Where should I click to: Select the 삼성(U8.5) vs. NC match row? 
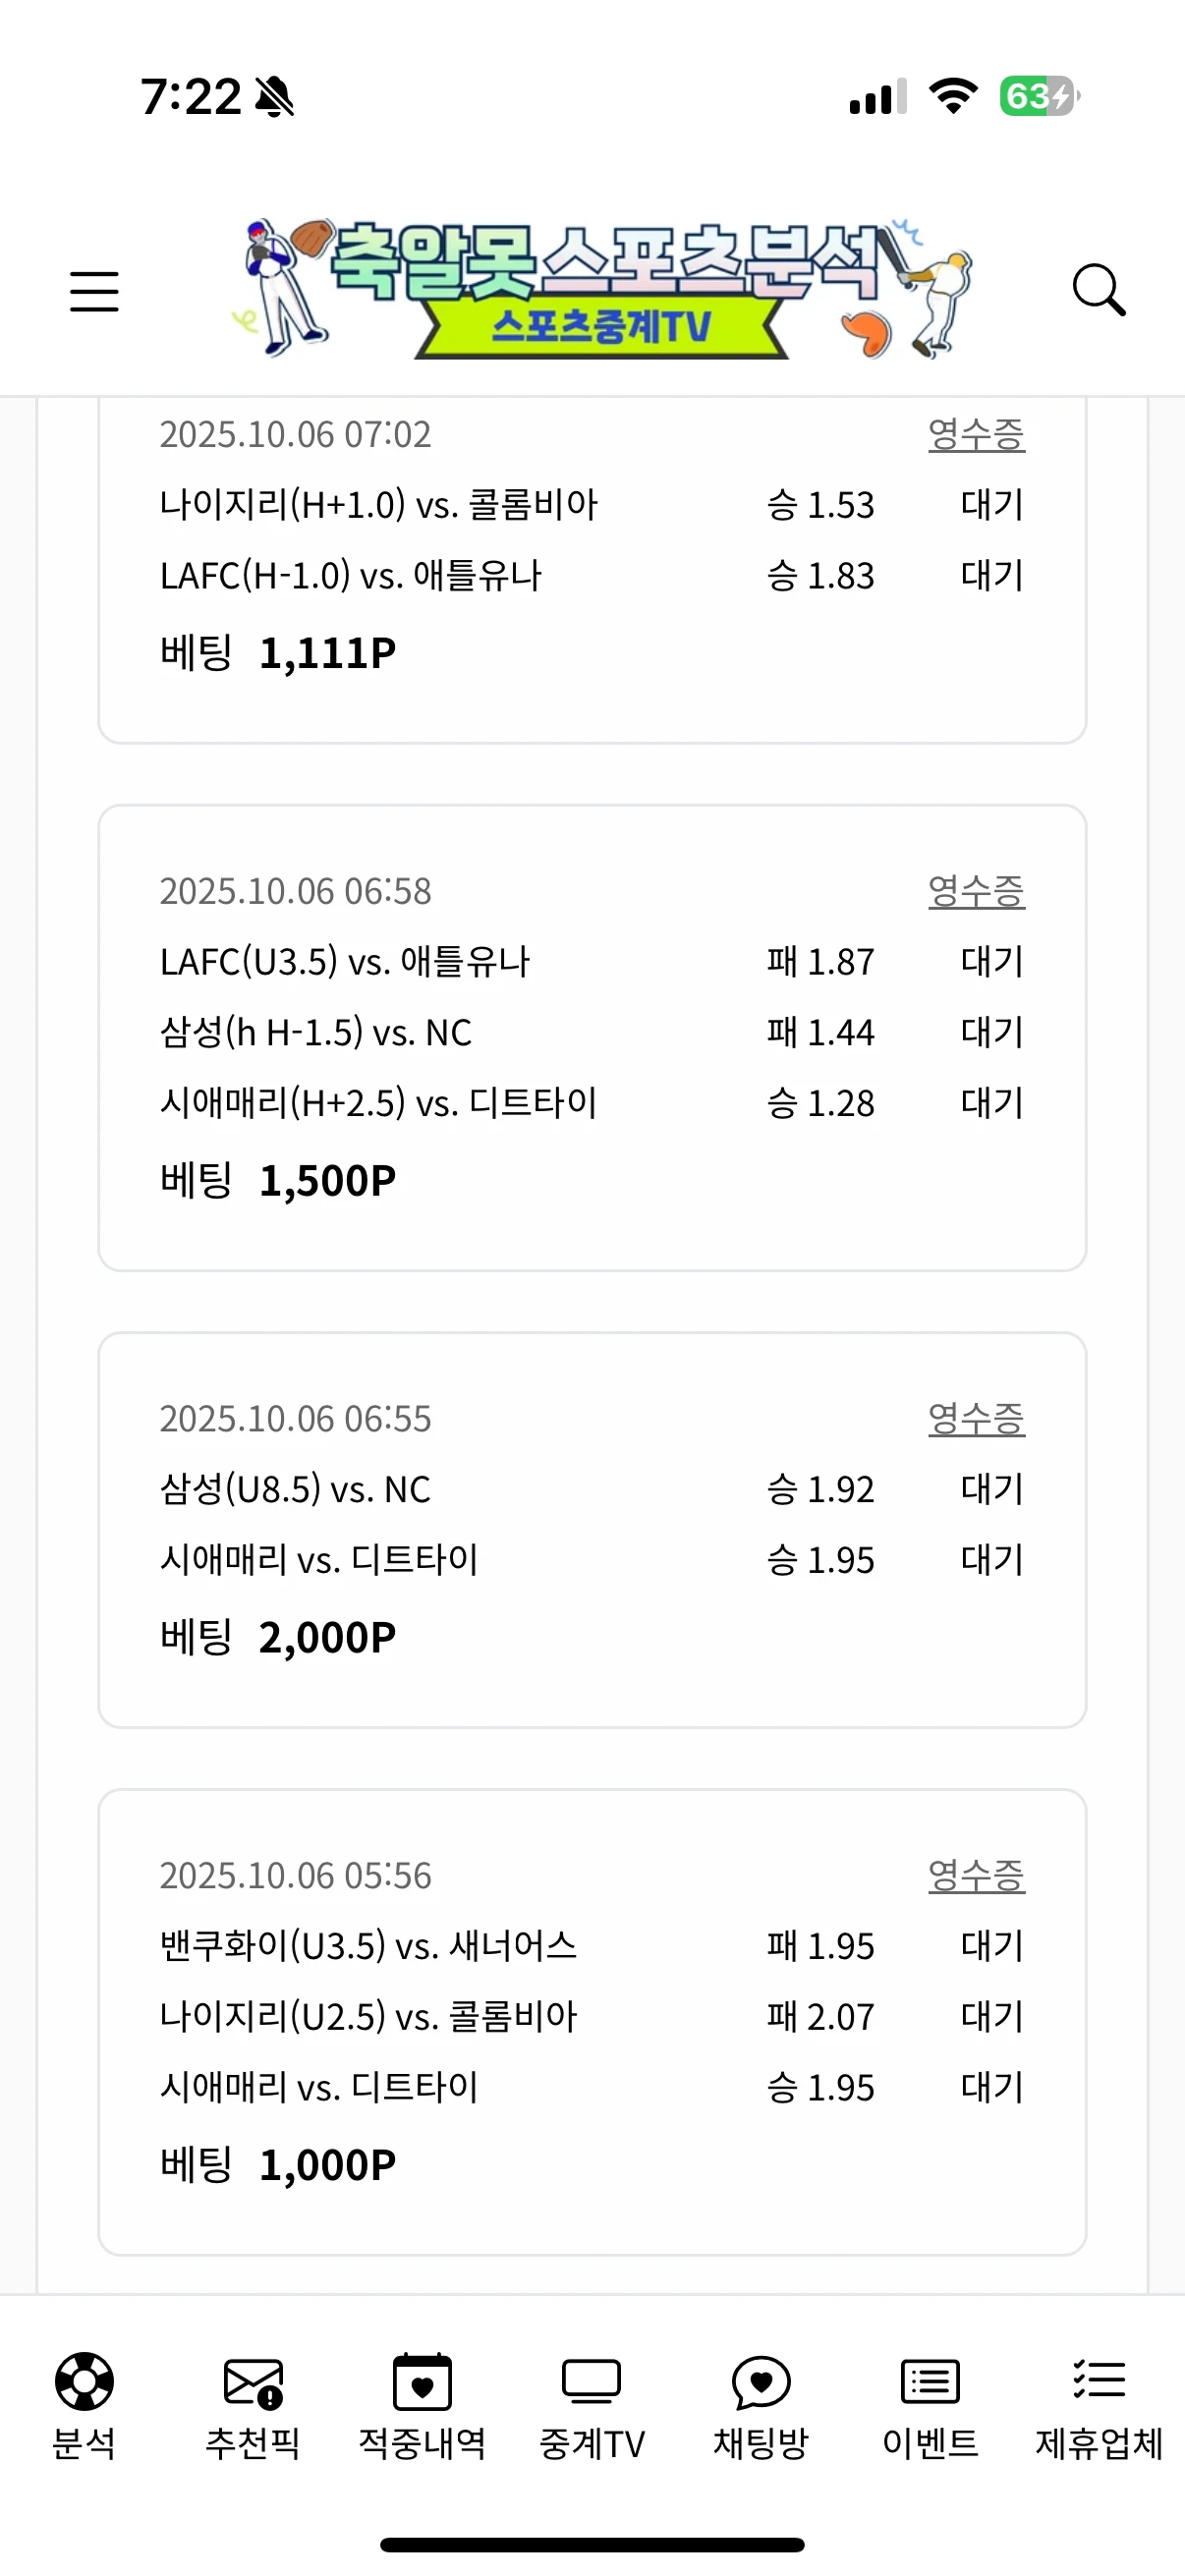[295, 1489]
